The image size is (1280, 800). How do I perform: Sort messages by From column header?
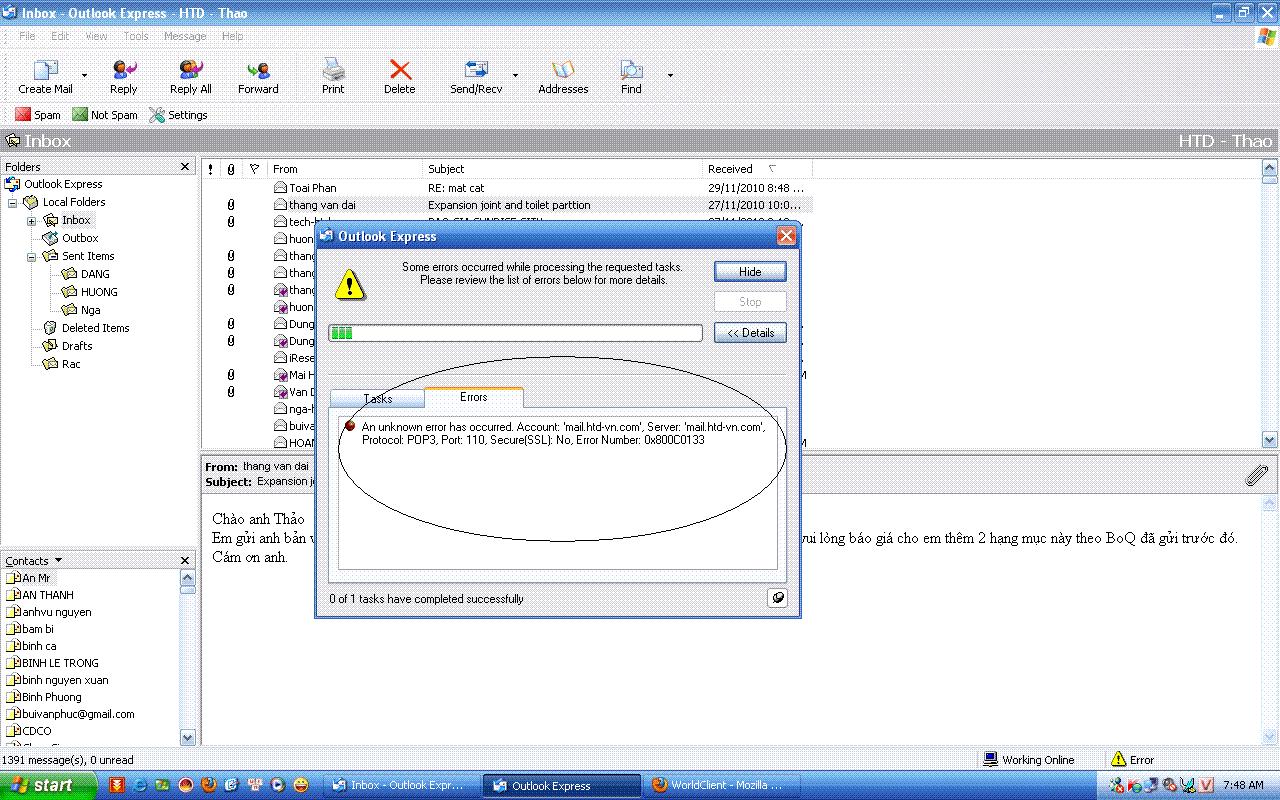(345, 169)
